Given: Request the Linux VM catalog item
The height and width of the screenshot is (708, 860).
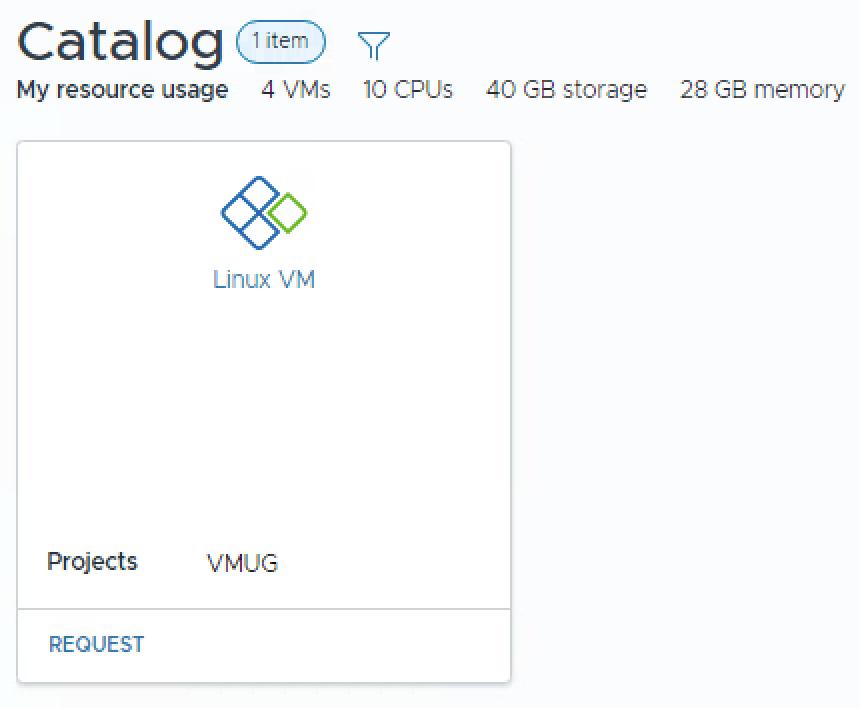Looking at the screenshot, I should 96,645.
